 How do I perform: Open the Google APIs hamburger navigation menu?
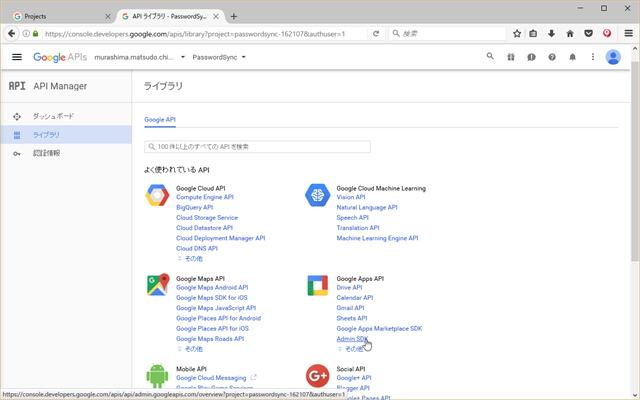pos(17,57)
